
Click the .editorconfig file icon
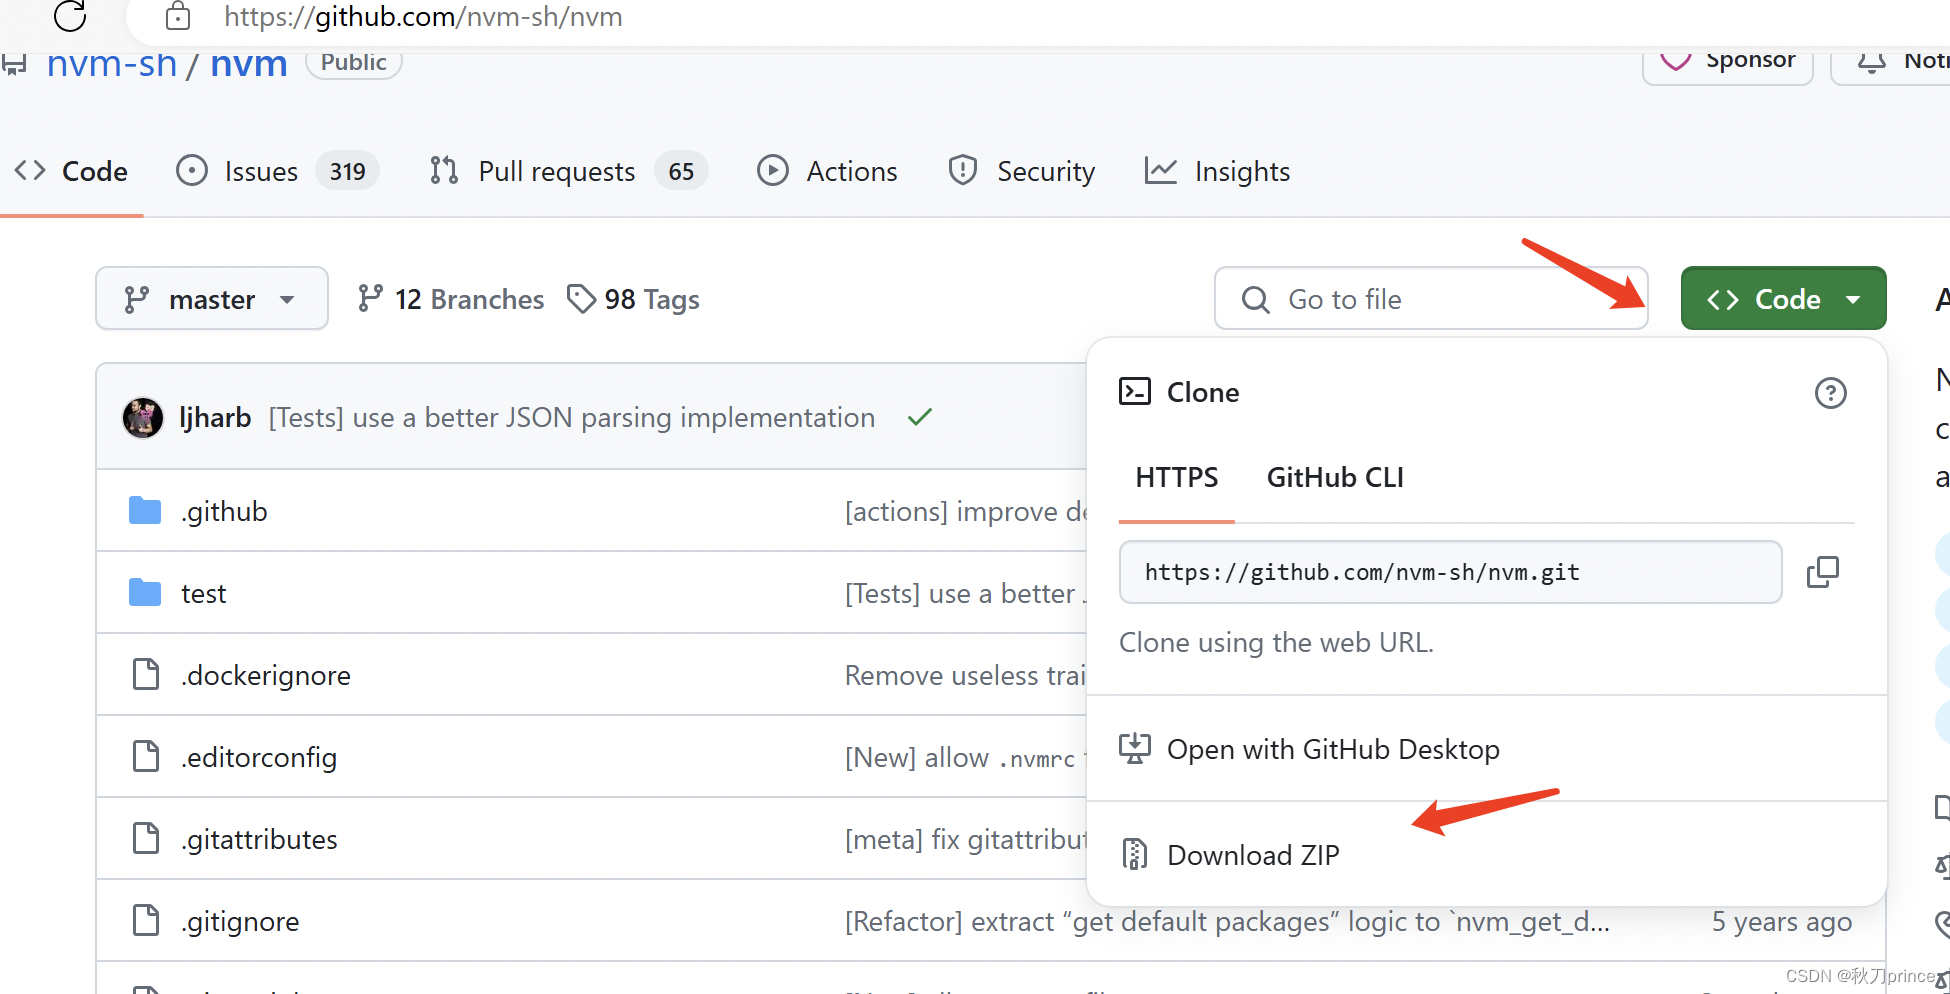[x=146, y=756]
